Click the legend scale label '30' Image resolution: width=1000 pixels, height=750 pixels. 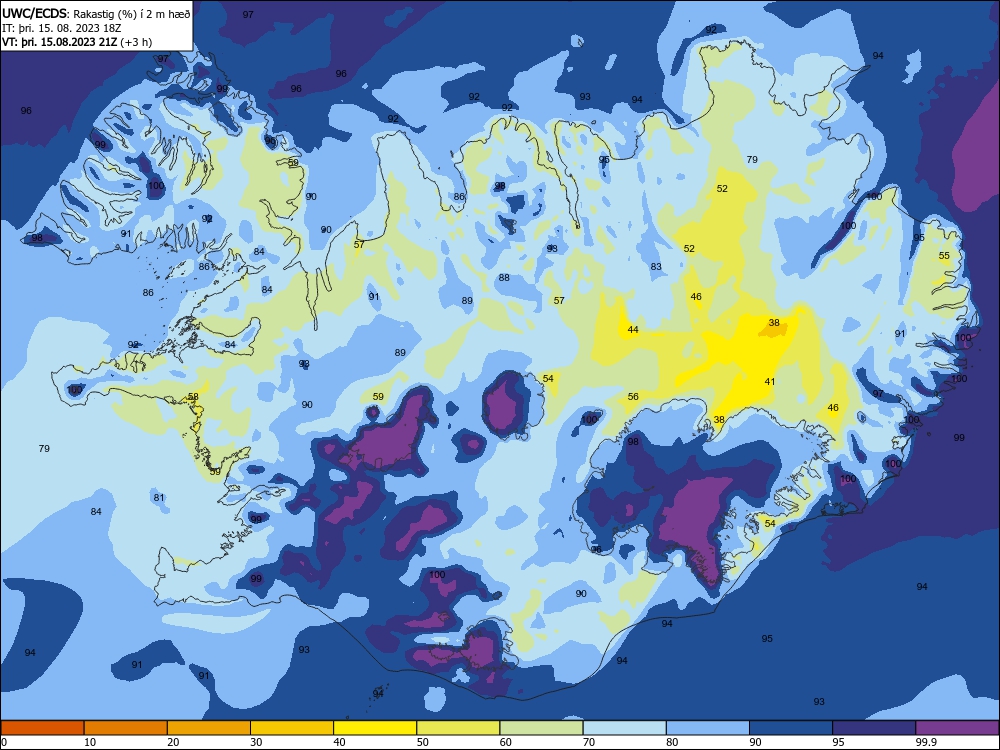click(256, 742)
